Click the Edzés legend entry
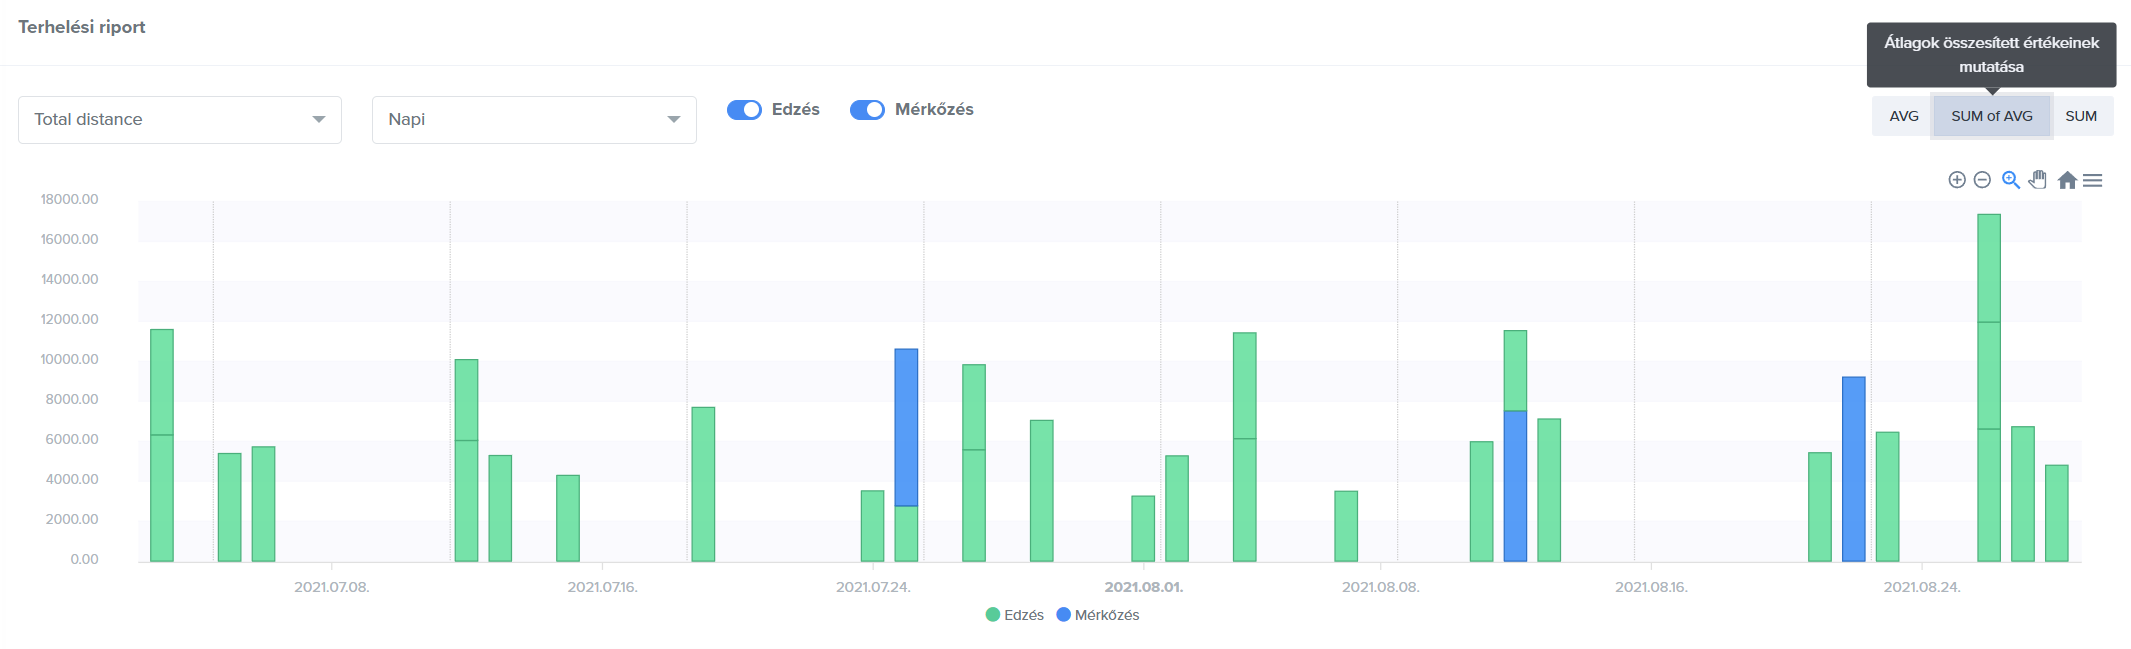 coord(1014,615)
